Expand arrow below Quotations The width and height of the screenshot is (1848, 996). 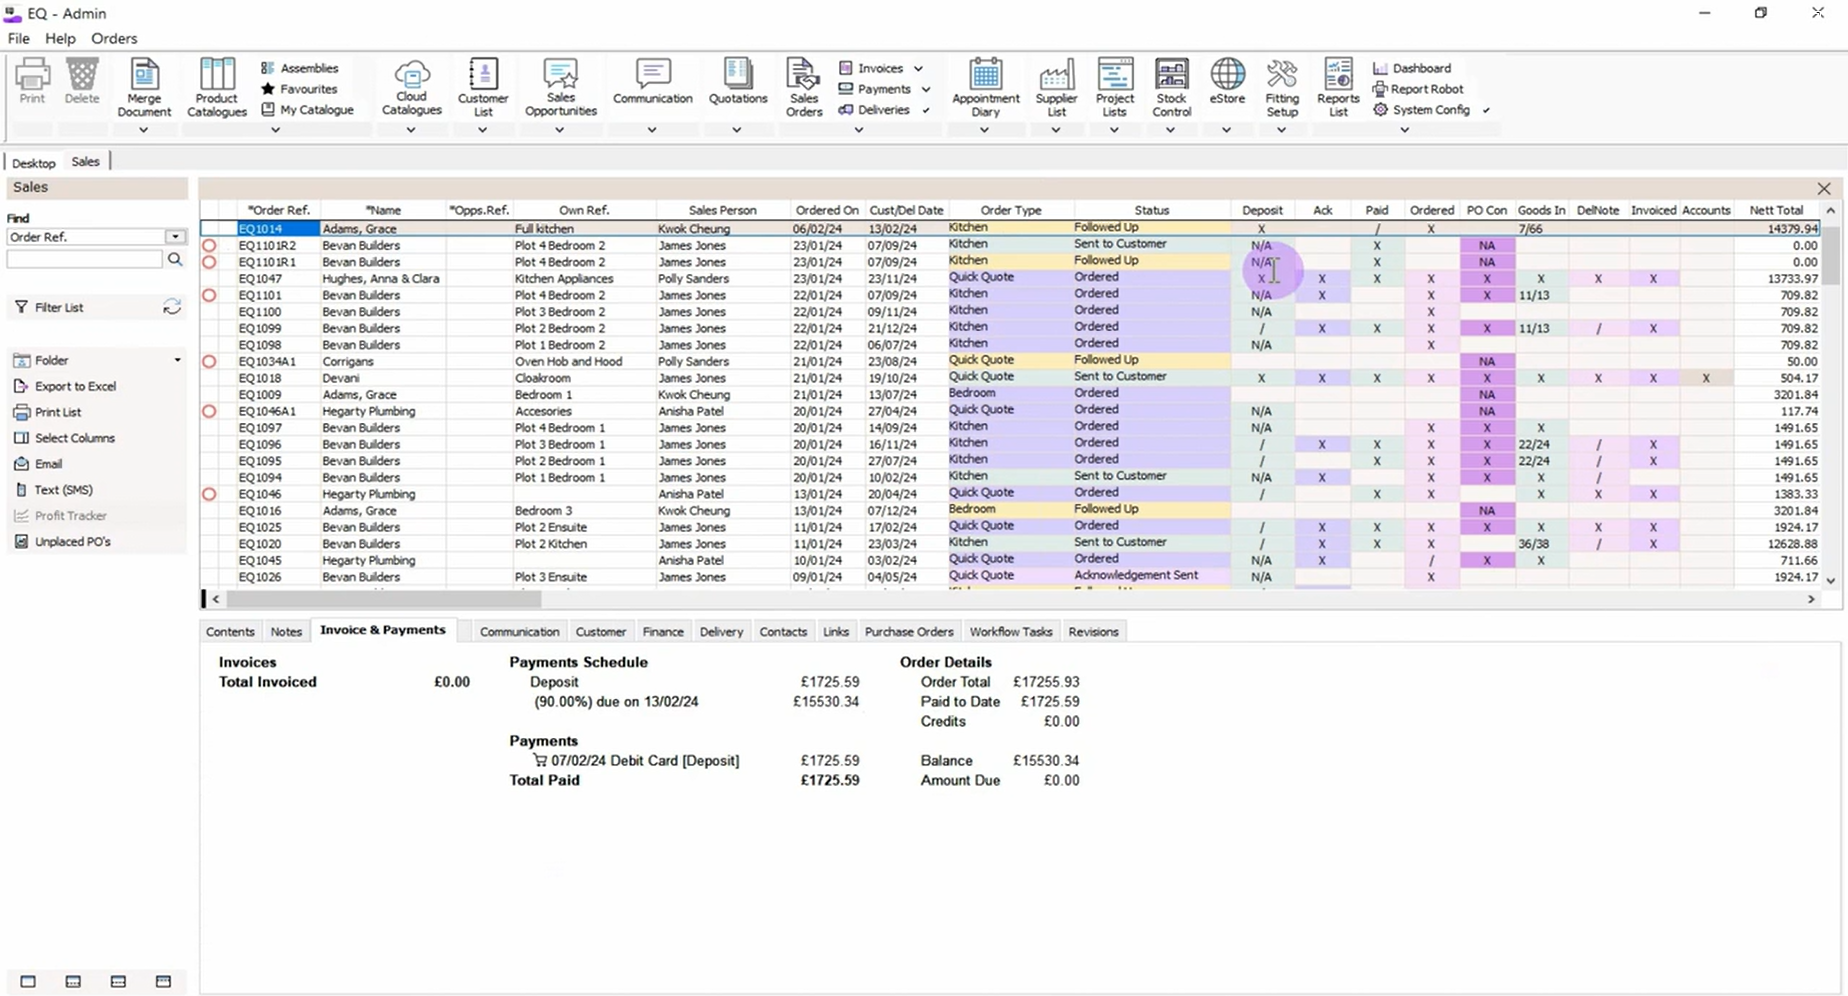(736, 130)
